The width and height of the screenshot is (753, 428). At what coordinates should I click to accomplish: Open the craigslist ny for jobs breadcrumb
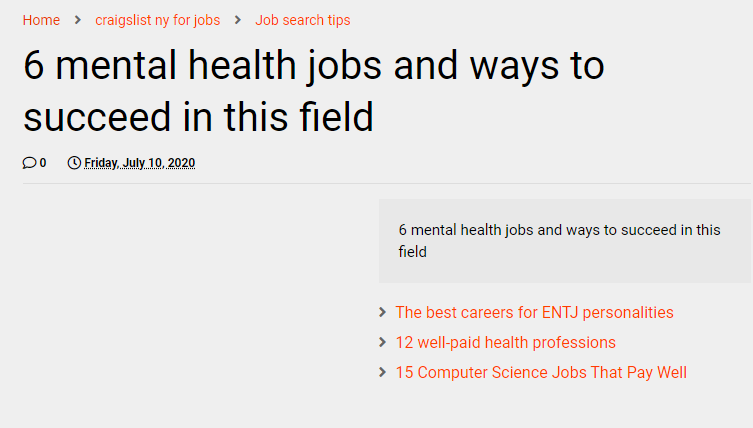[158, 20]
